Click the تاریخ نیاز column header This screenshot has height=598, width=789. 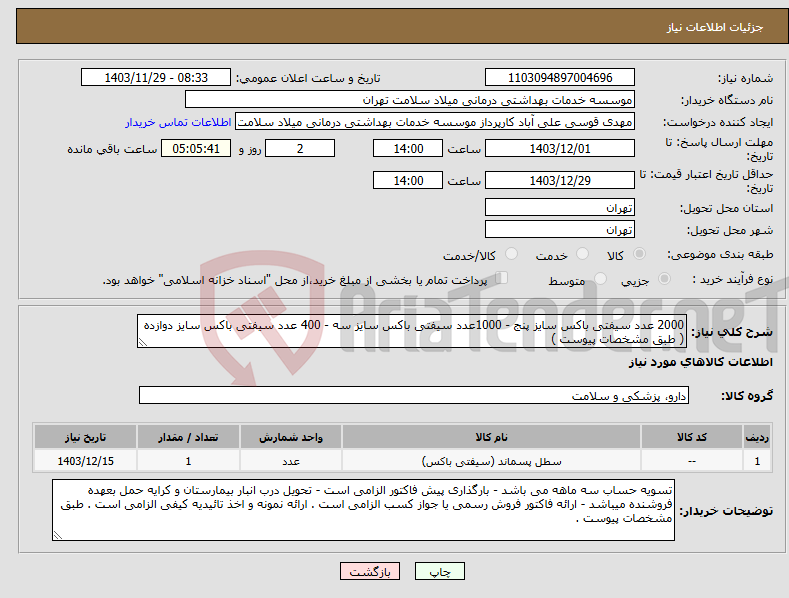click(x=86, y=437)
